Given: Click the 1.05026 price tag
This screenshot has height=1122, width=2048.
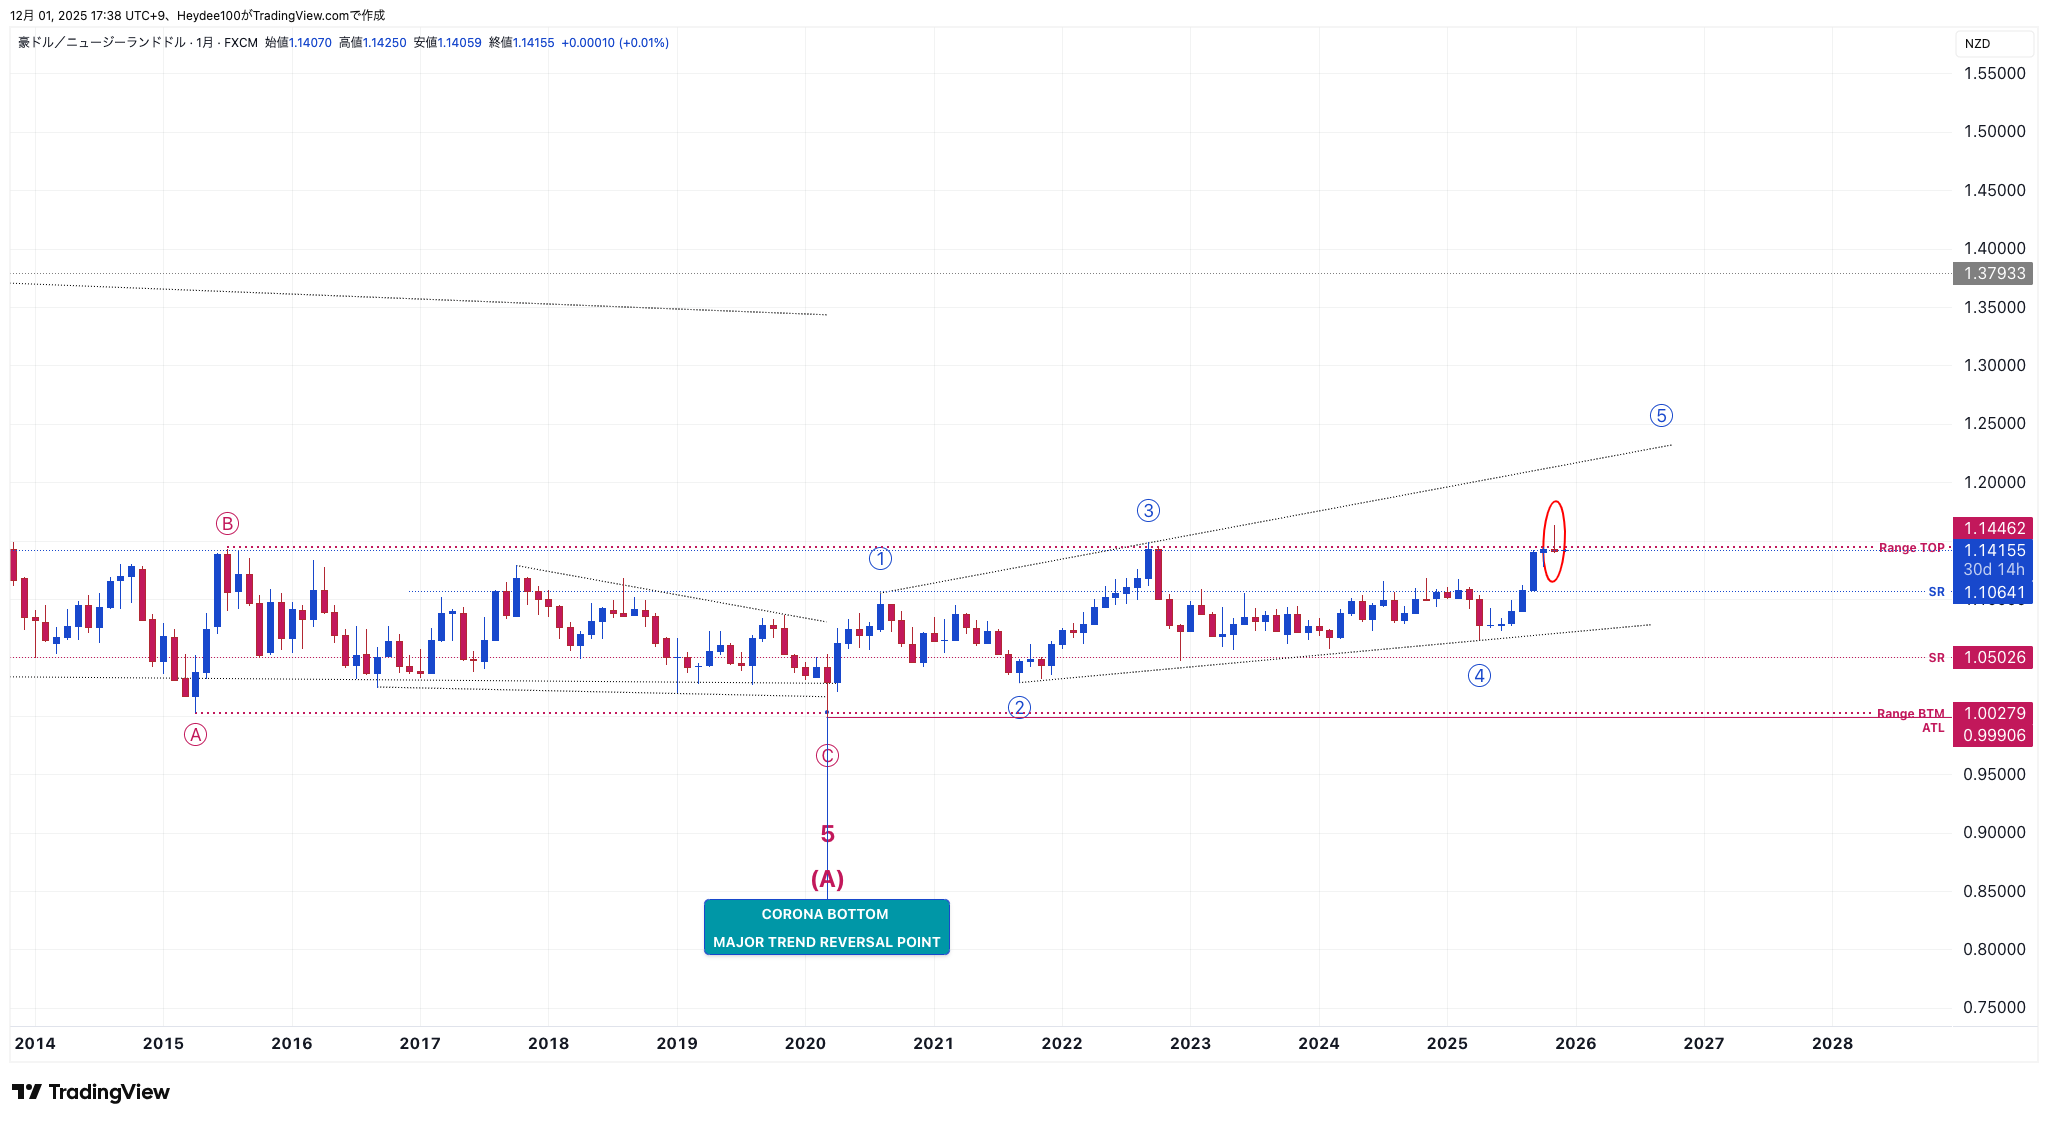Looking at the screenshot, I should [x=1993, y=657].
